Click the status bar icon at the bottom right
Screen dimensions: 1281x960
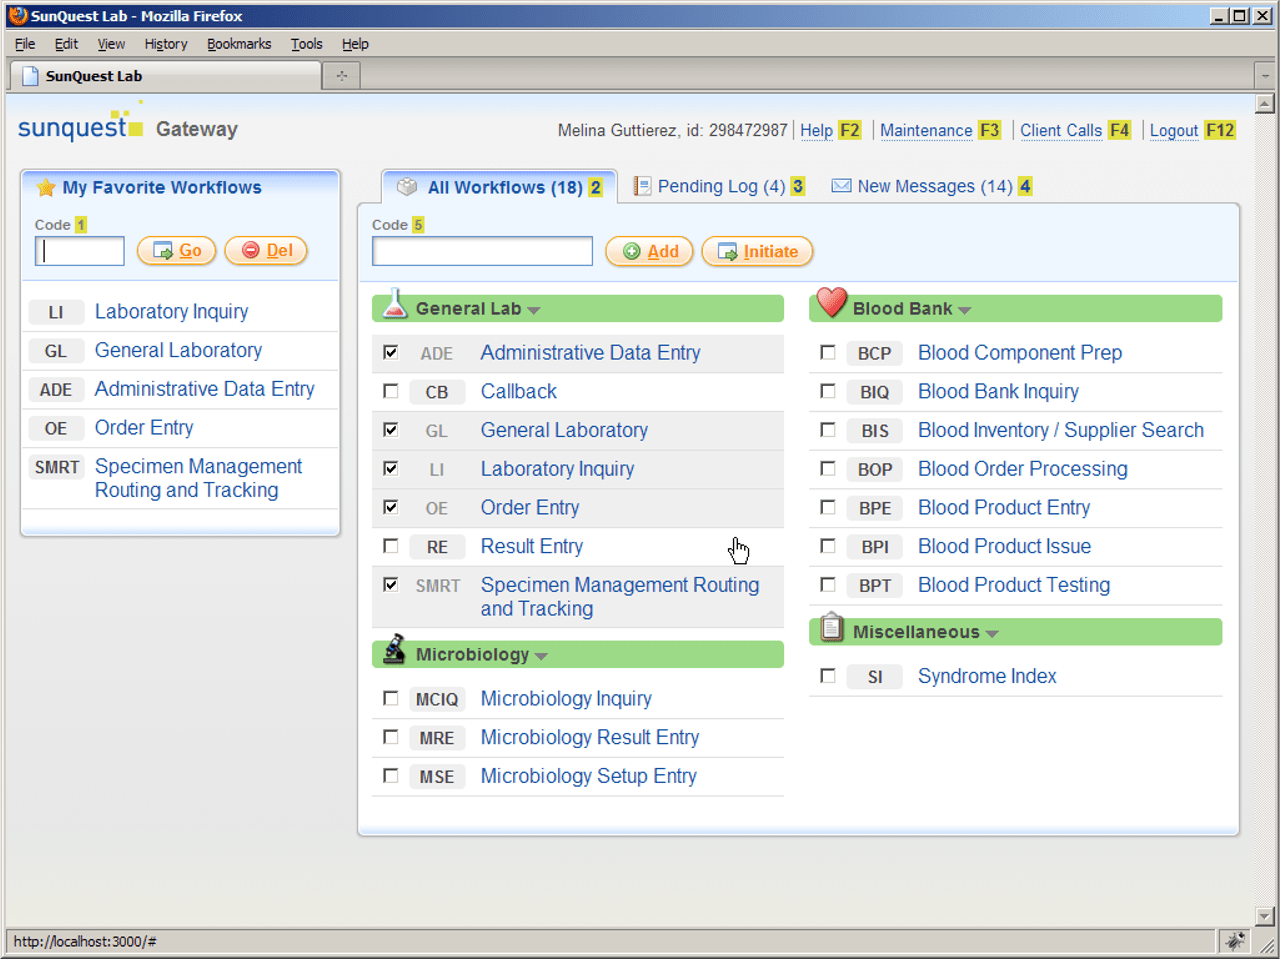1235,941
